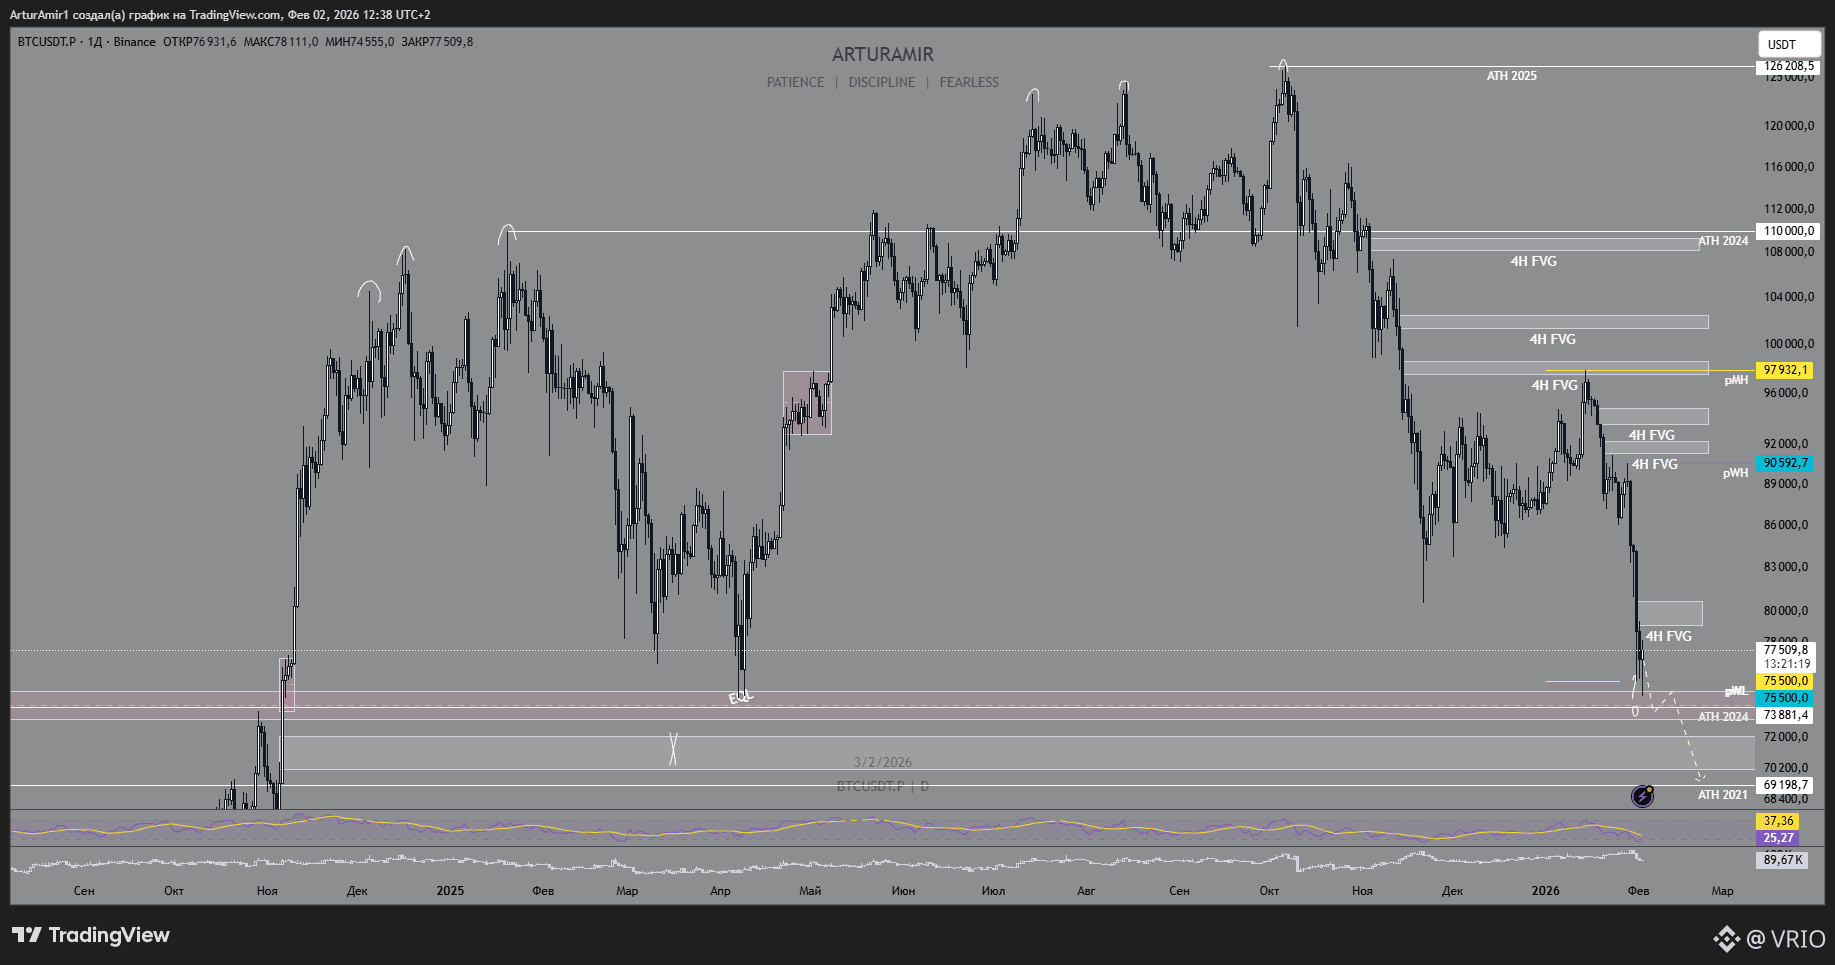Viewport: 1835px width, 965px height.
Task: Click the EQL marker at the April low
Action: (740, 698)
